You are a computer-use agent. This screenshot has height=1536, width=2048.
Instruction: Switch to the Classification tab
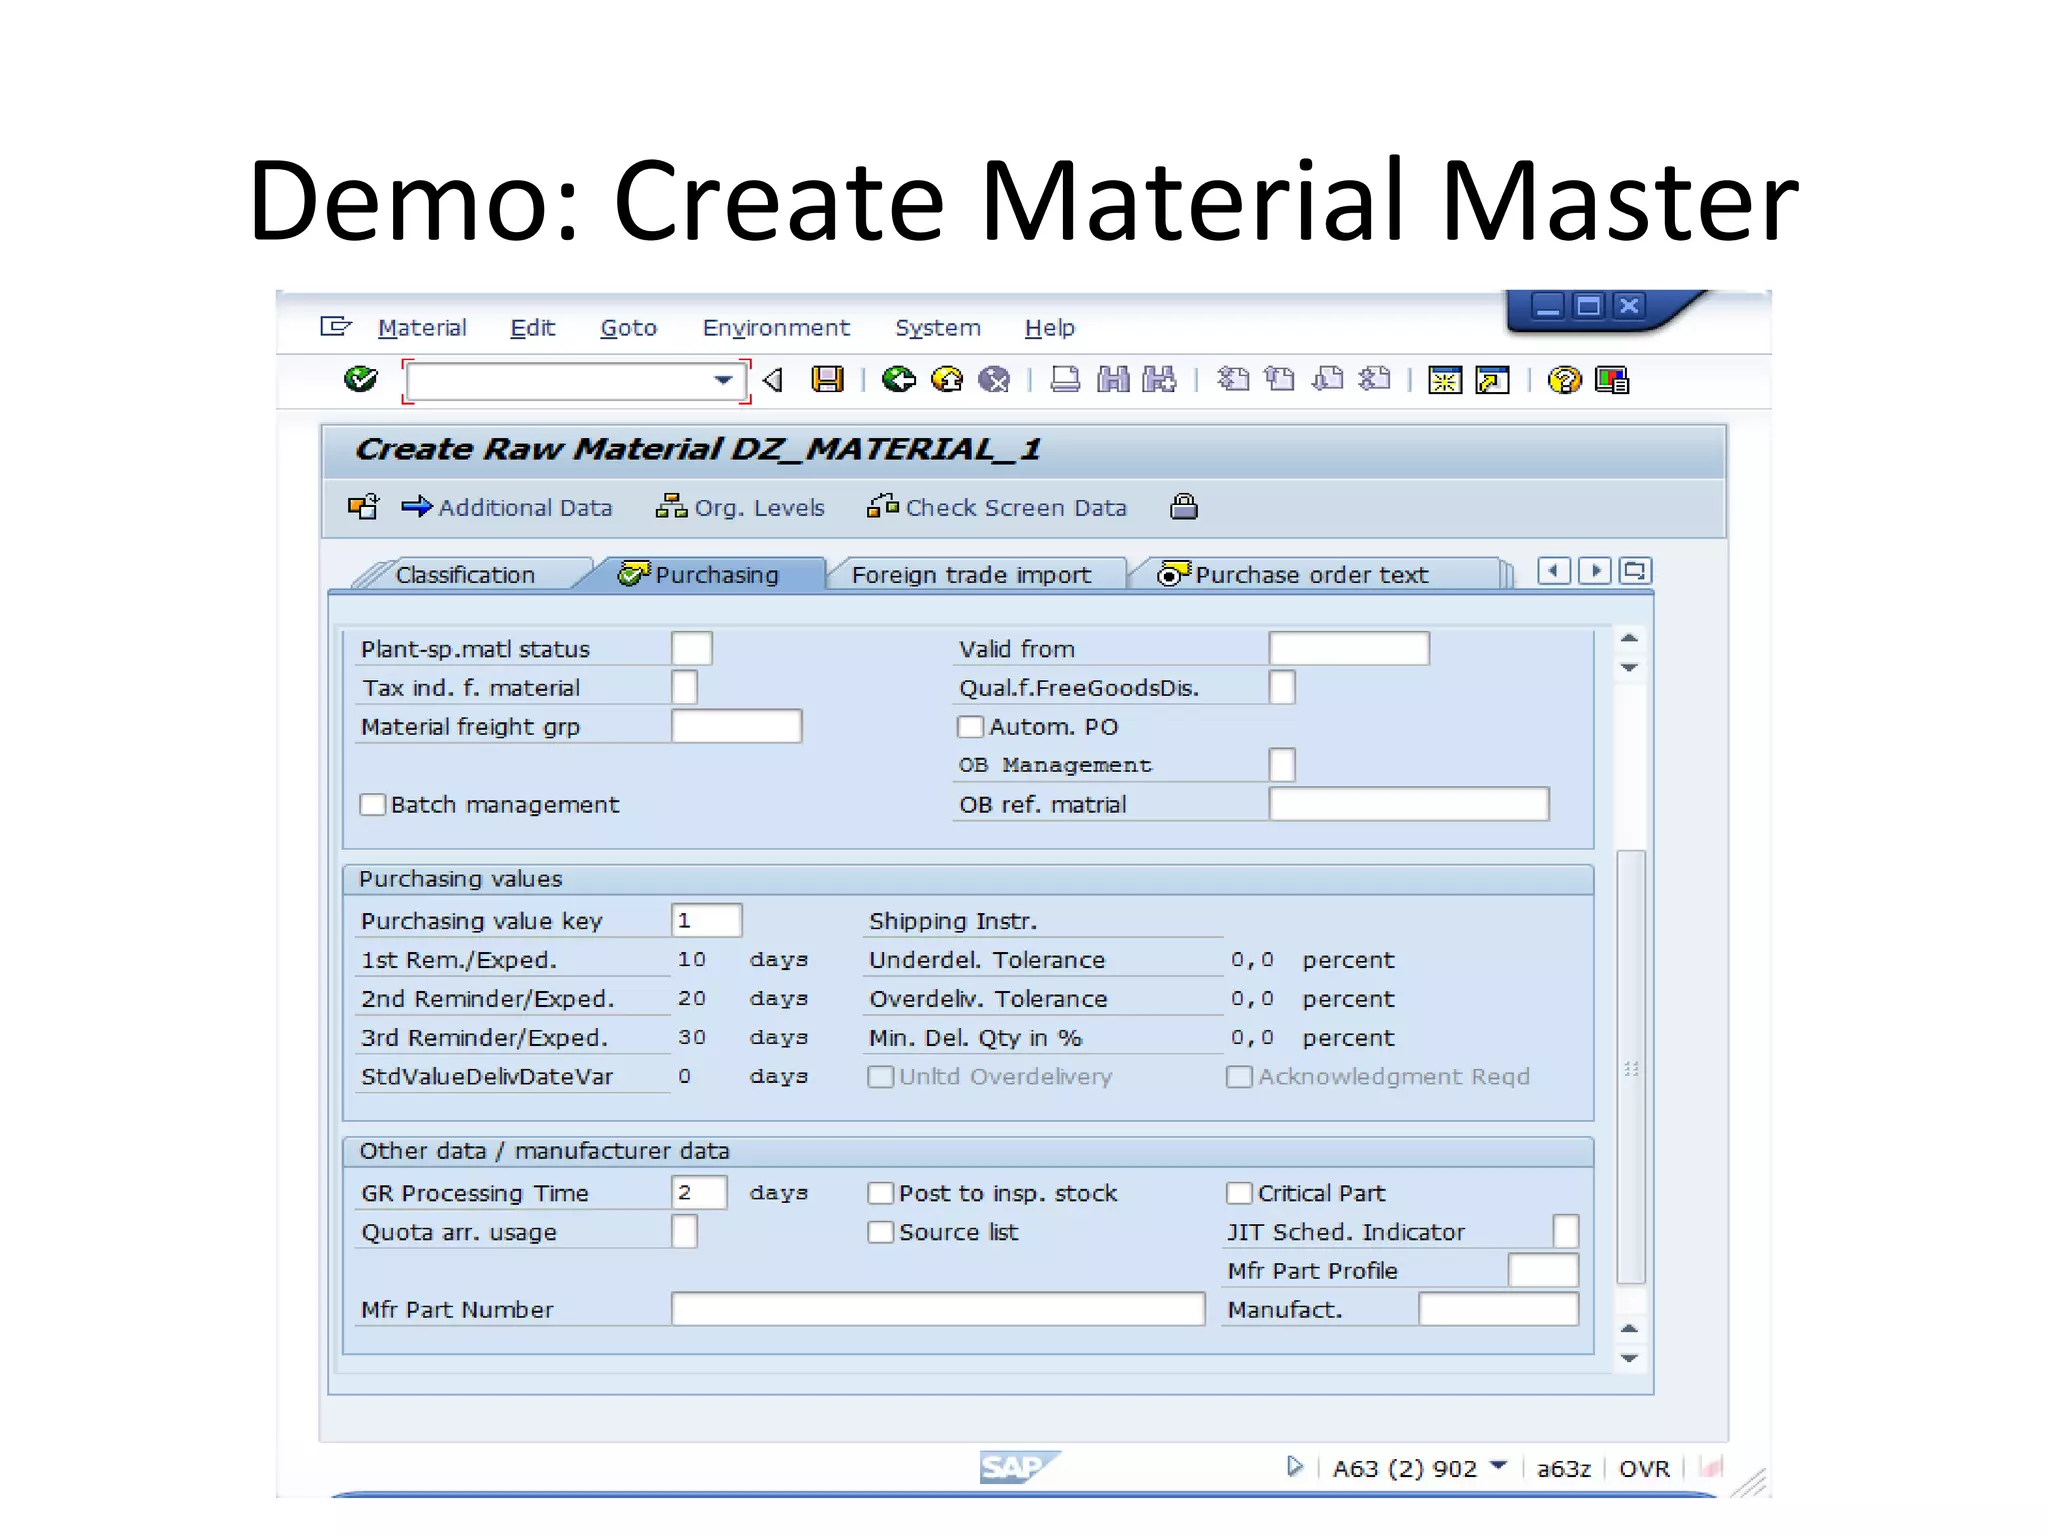click(465, 575)
